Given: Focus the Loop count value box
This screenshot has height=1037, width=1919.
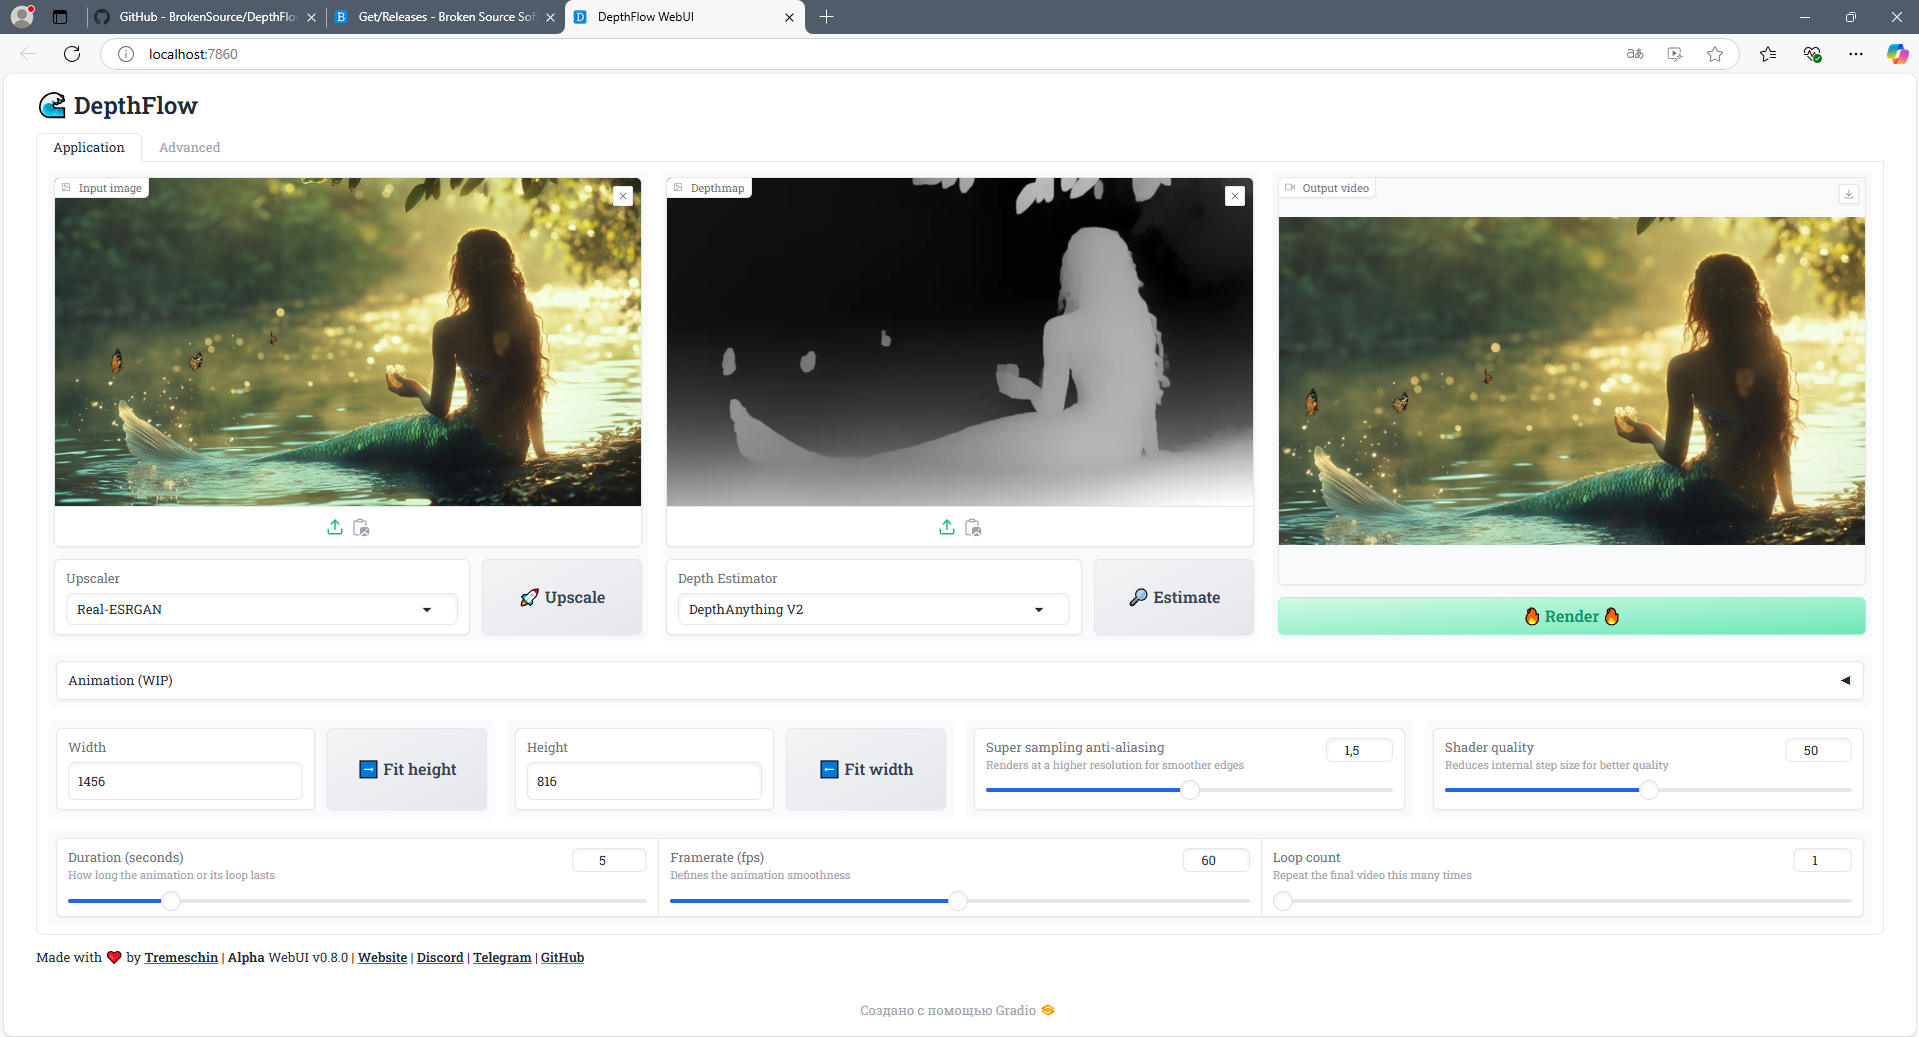Looking at the screenshot, I should 1822,860.
